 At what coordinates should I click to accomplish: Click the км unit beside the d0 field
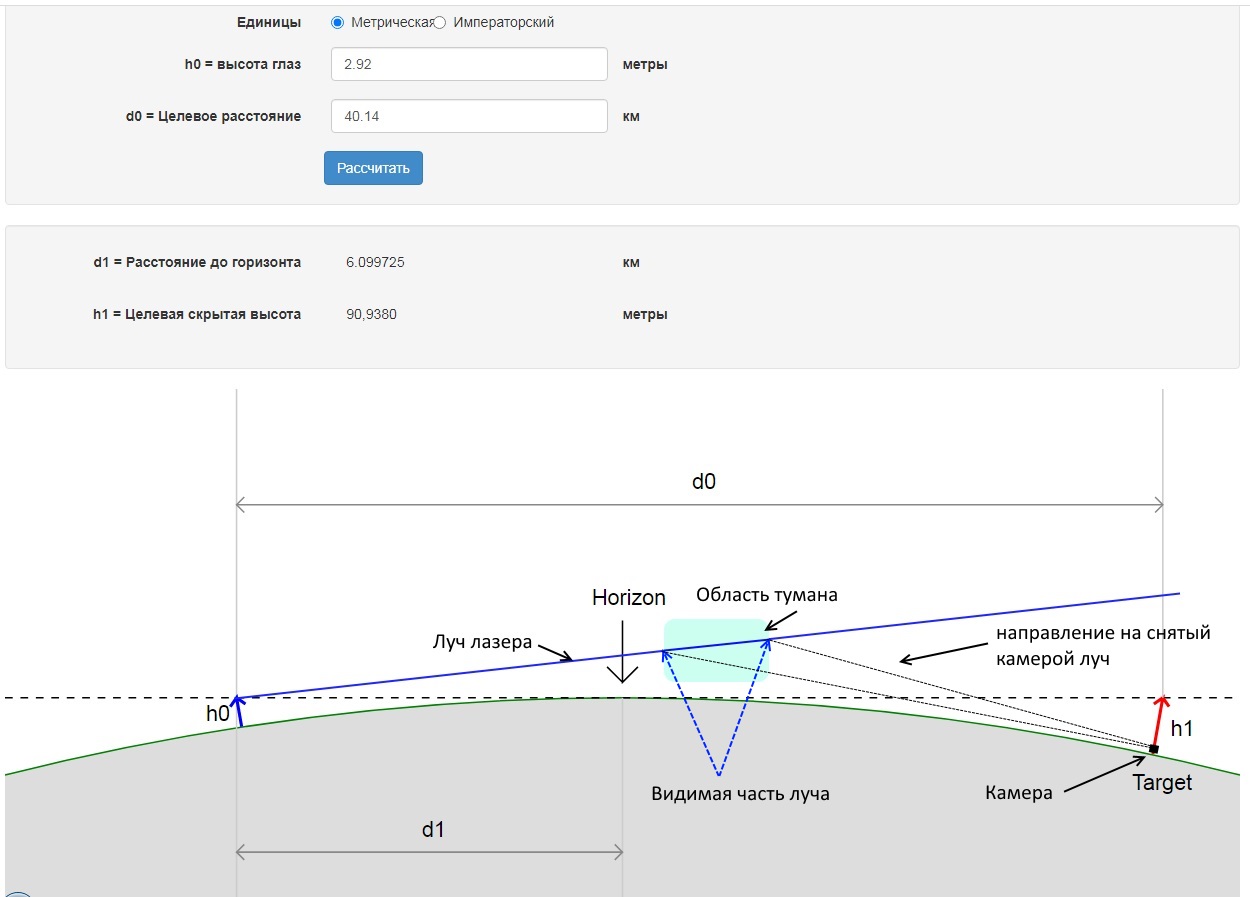pos(631,117)
